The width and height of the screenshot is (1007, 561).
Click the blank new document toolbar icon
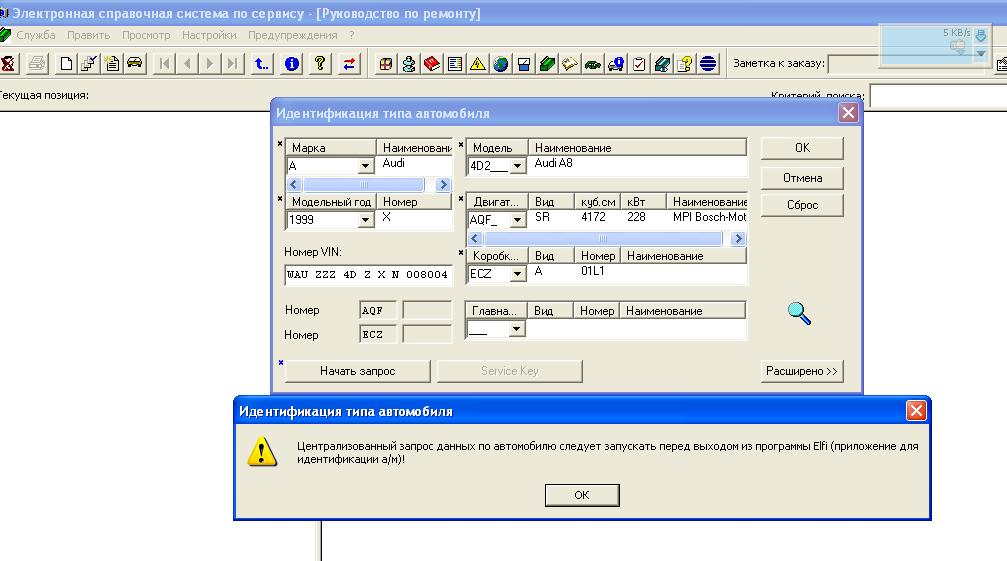coord(66,64)
